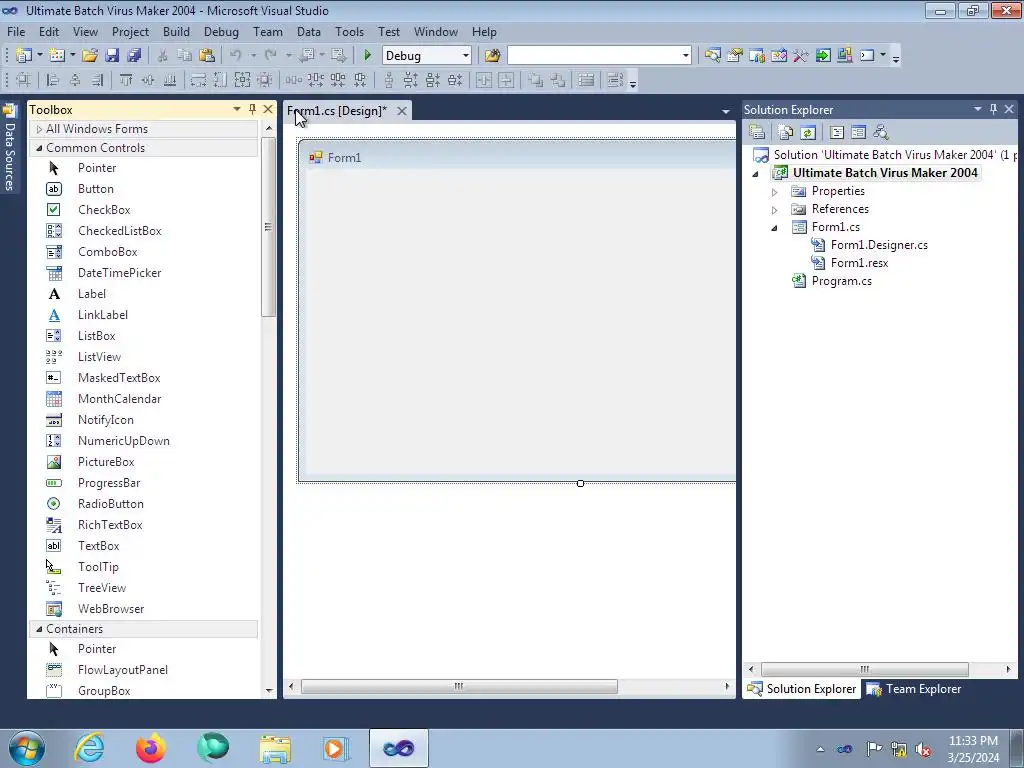Click designer horizontal scrollbar right arrow
The image size is (1024, 768).
[727, 686]
